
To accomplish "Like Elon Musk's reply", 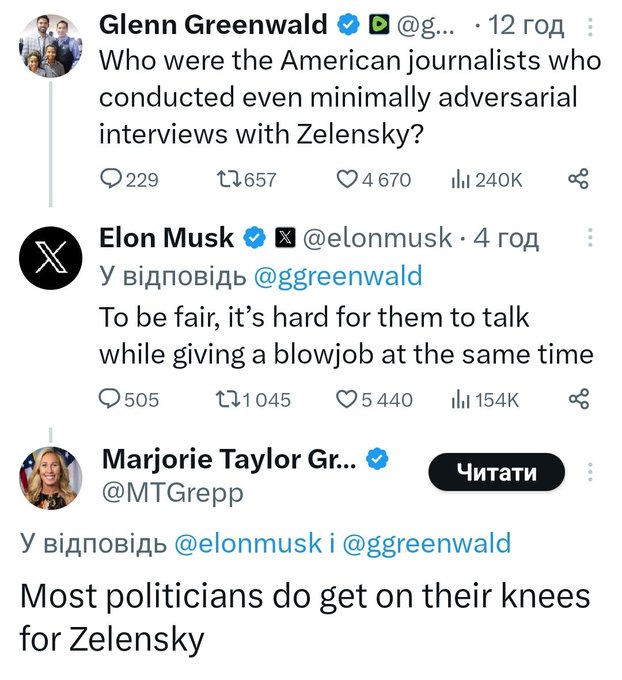I will click(x=374, y=399).
